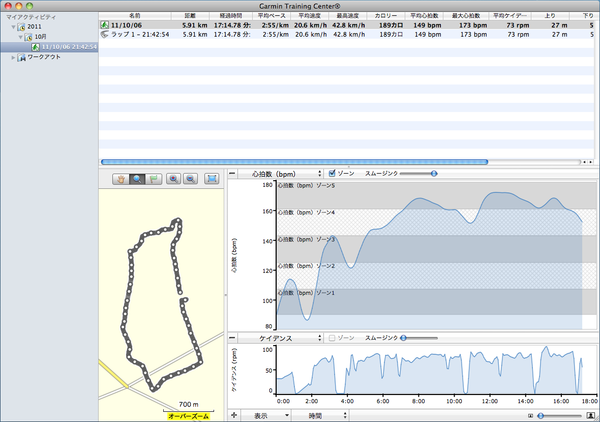Select the magnifier zoom tool on map toolbar
Image resolution: width=600 pixels, height=422 pixels.
tap(137, 179)
